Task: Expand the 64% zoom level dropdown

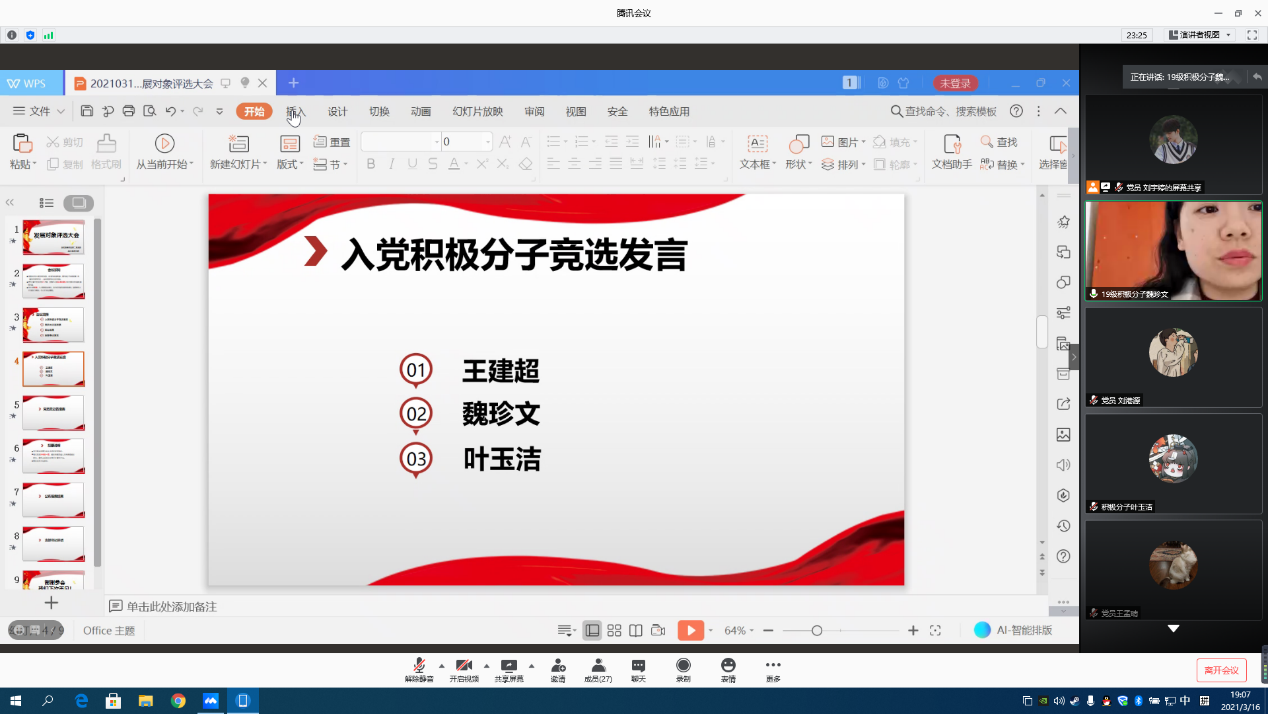Action: point(741,631)
